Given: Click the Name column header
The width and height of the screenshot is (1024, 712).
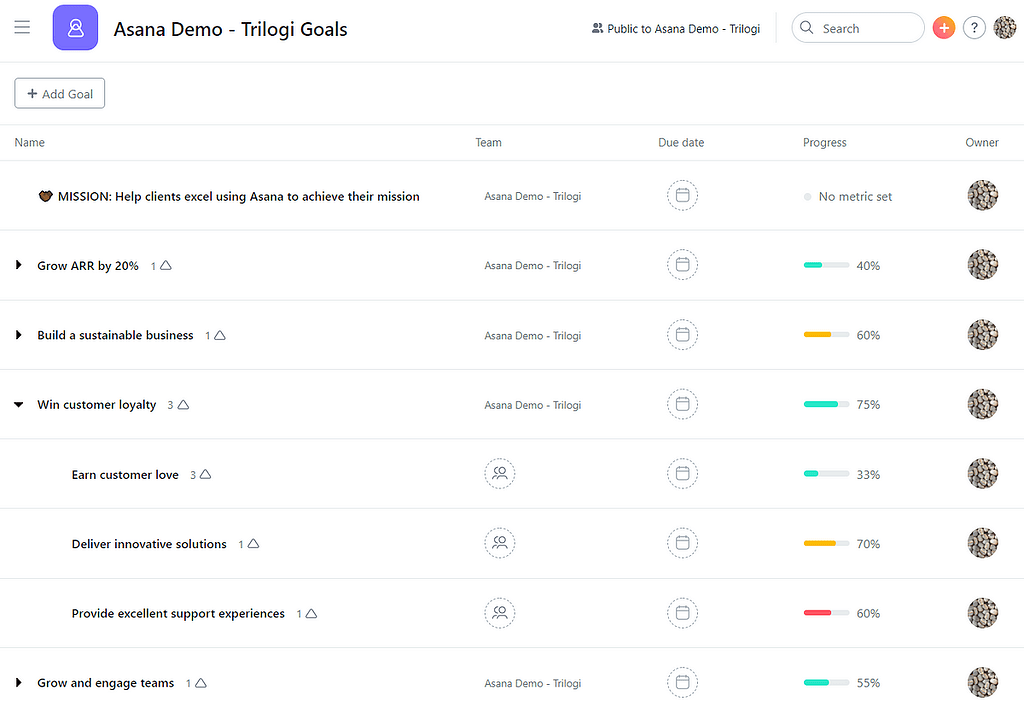Looking at the screenshot, I should (x=29, y=142).
